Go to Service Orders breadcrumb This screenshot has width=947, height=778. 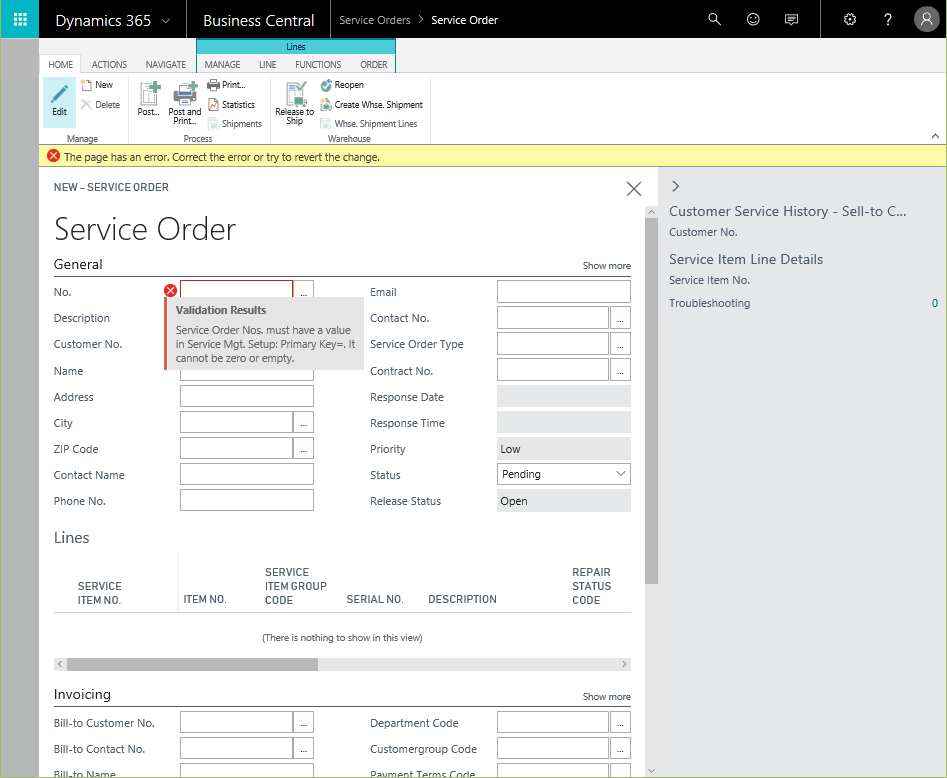[x=374, y=20]
